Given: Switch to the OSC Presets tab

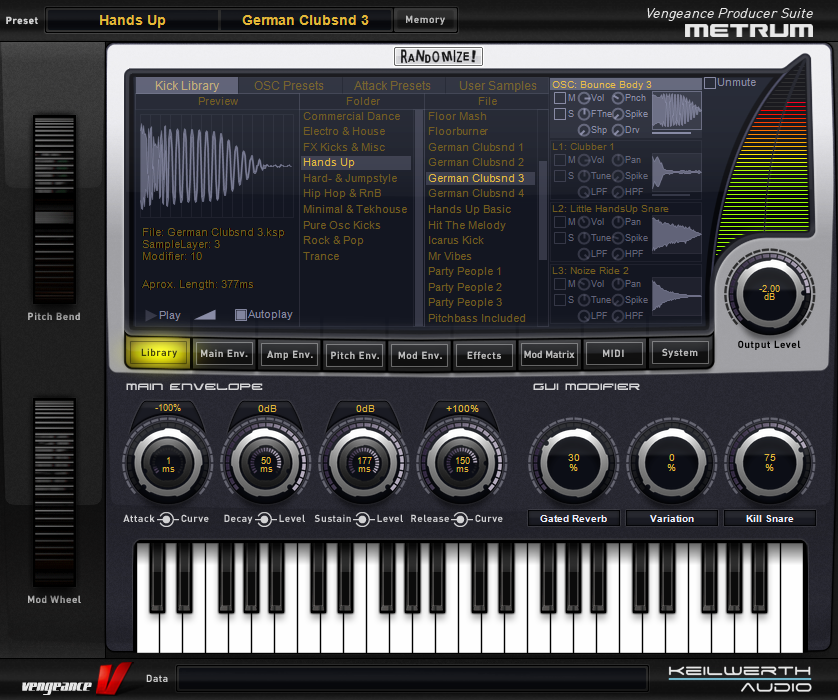Looking at the screenshot, I should pyautogui.click(x=289, y=86).
